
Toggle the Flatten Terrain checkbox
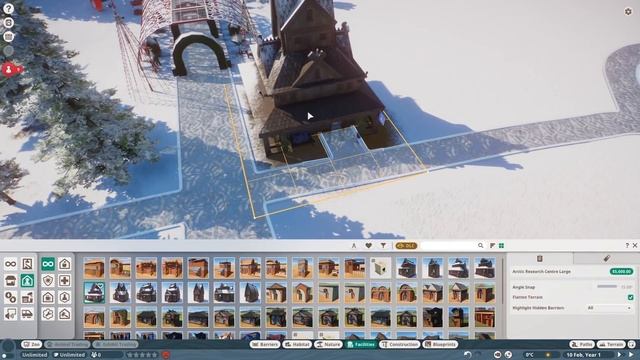pos(631,297)
